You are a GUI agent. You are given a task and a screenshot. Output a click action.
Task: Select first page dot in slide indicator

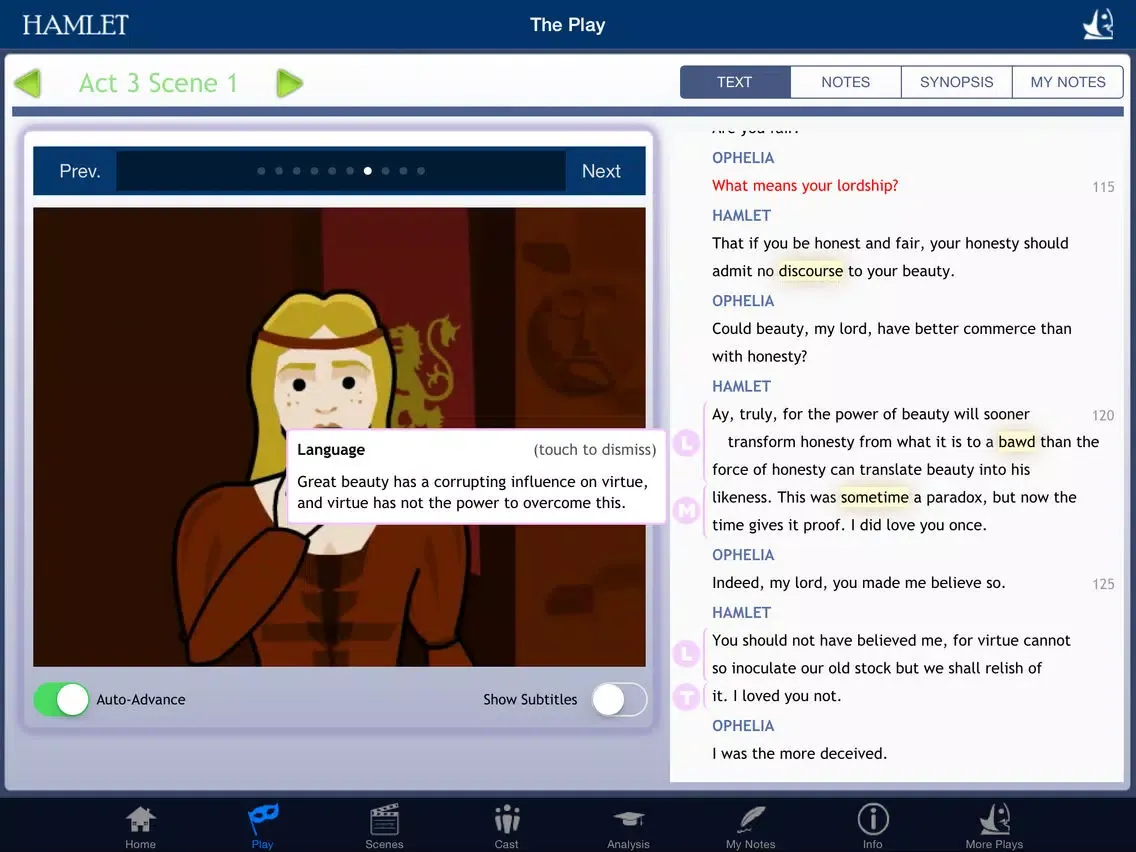pyautogui.click(x=262, y=171)
